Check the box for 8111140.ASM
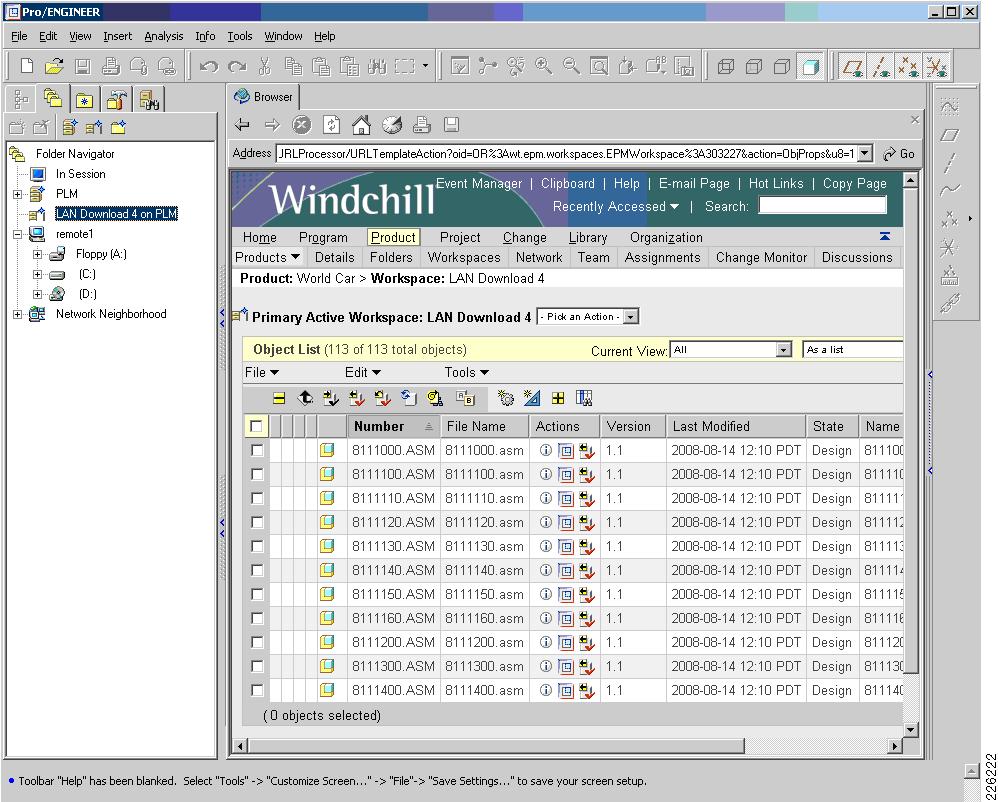 [x=257, y=570]
